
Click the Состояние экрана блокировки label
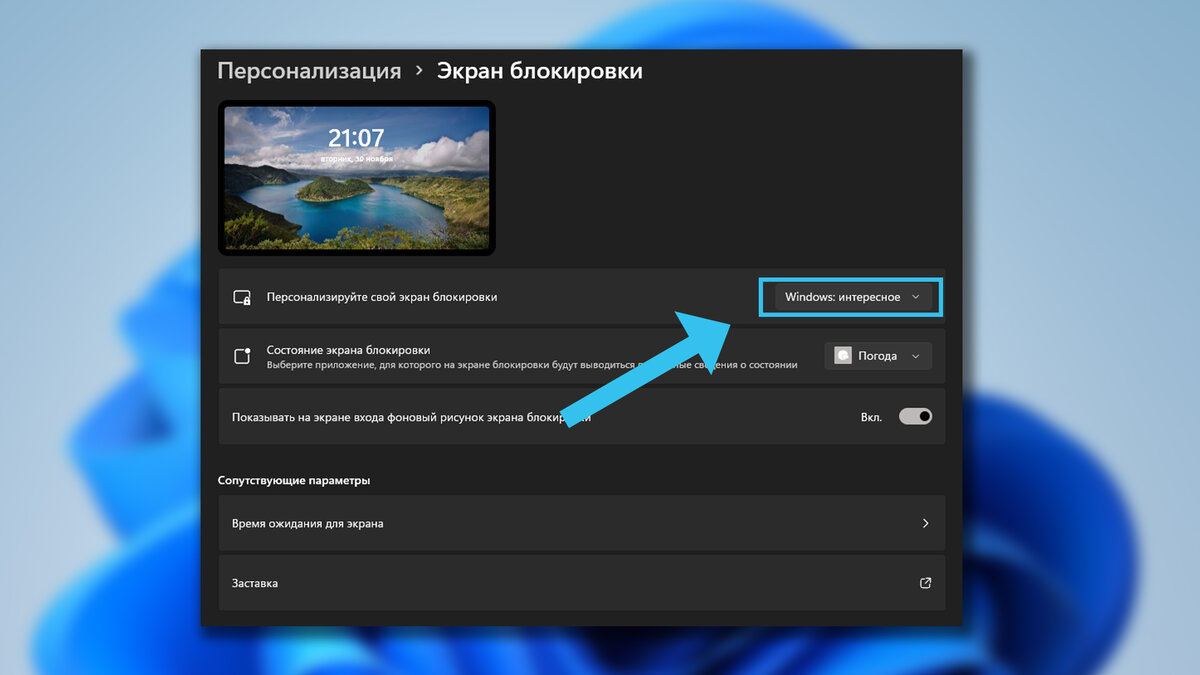pyautogui.click(x=348, y=350)
